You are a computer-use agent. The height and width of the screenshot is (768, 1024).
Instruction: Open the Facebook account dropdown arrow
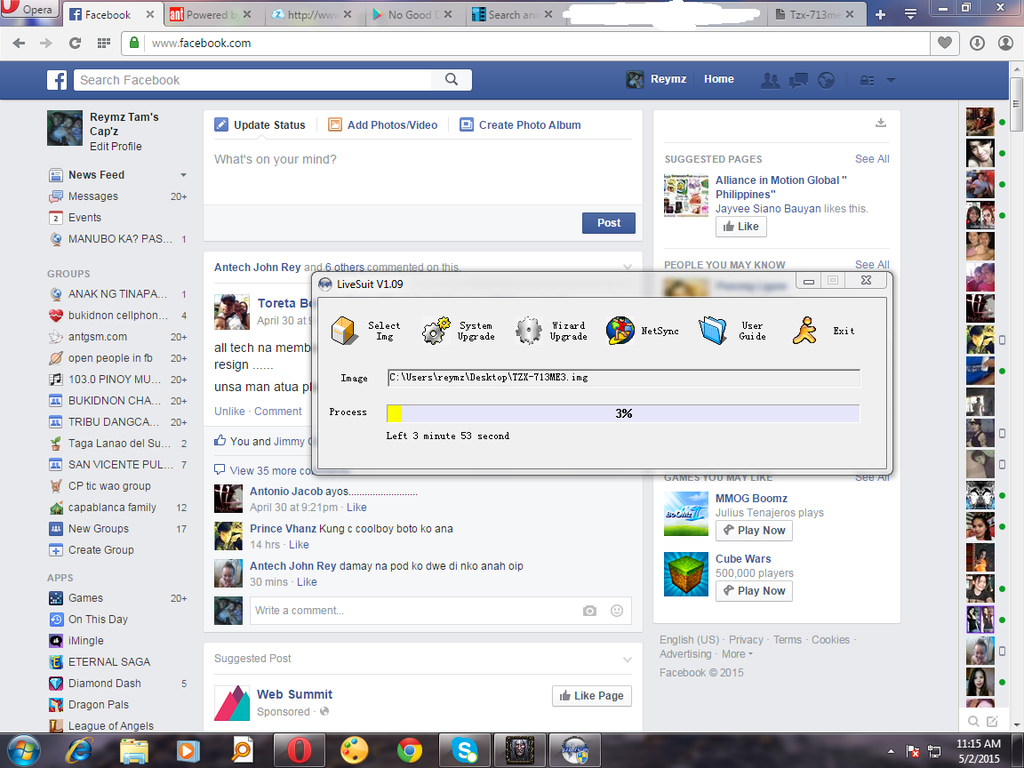pyautogui.click(x=891, y=80)
